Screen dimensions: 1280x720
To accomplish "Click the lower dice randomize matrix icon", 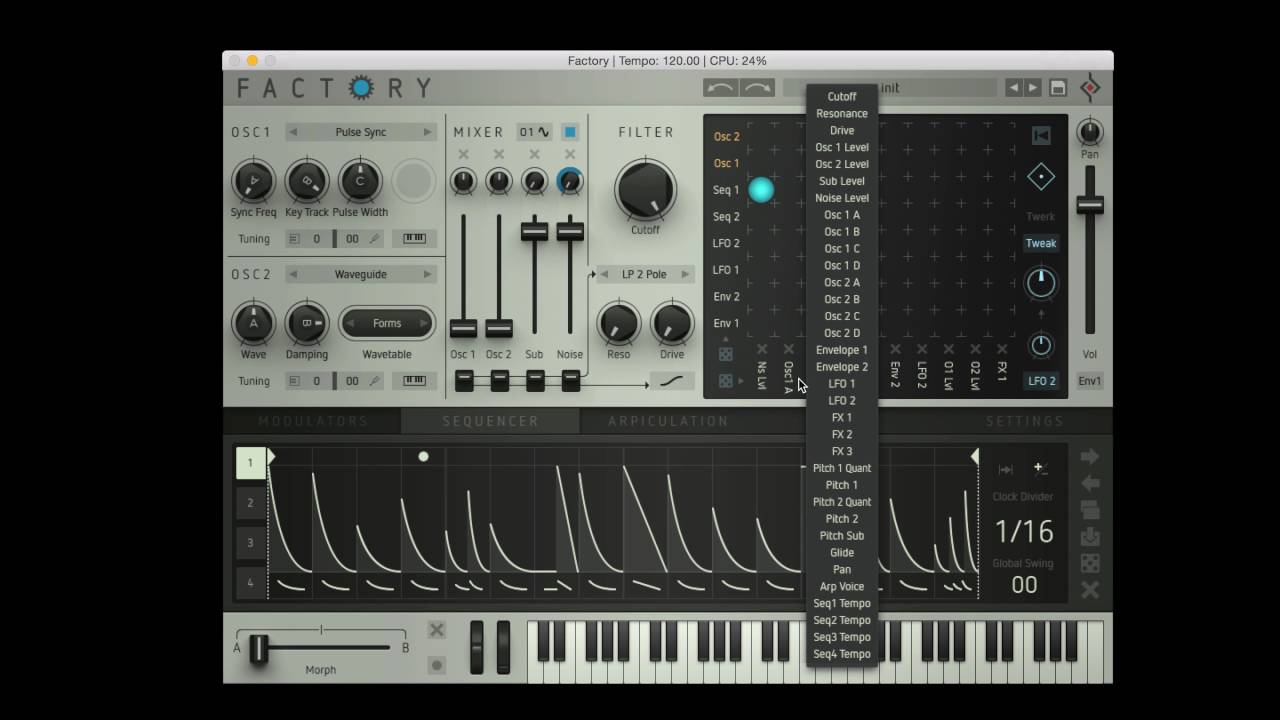I will (726, 381).
